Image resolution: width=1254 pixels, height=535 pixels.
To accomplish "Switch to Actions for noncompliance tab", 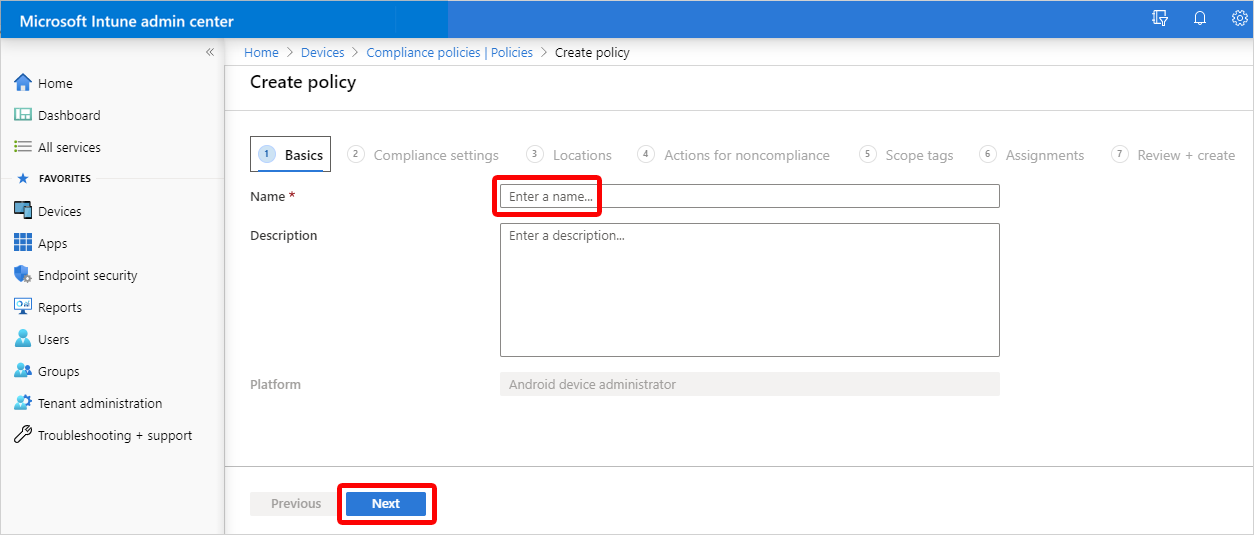I will [734, 155].
